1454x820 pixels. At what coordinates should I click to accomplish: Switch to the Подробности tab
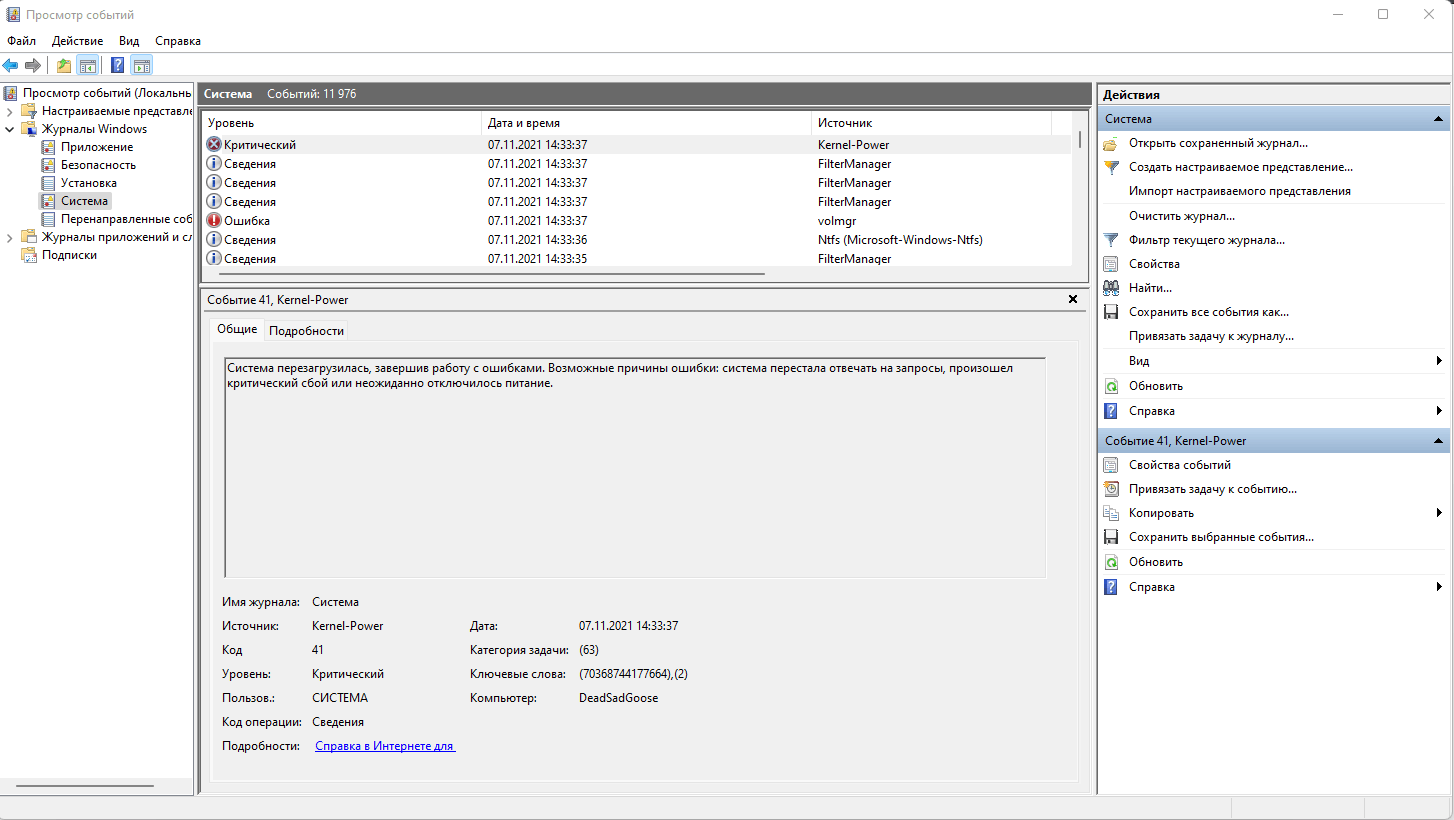(306, 331)
